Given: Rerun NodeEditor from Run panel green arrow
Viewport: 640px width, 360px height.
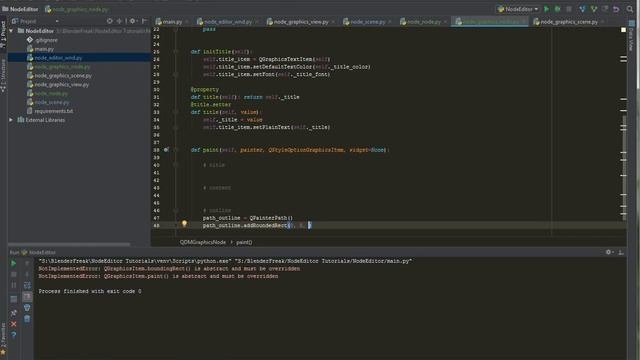Looking at the screenshot, I should (13, 263).
